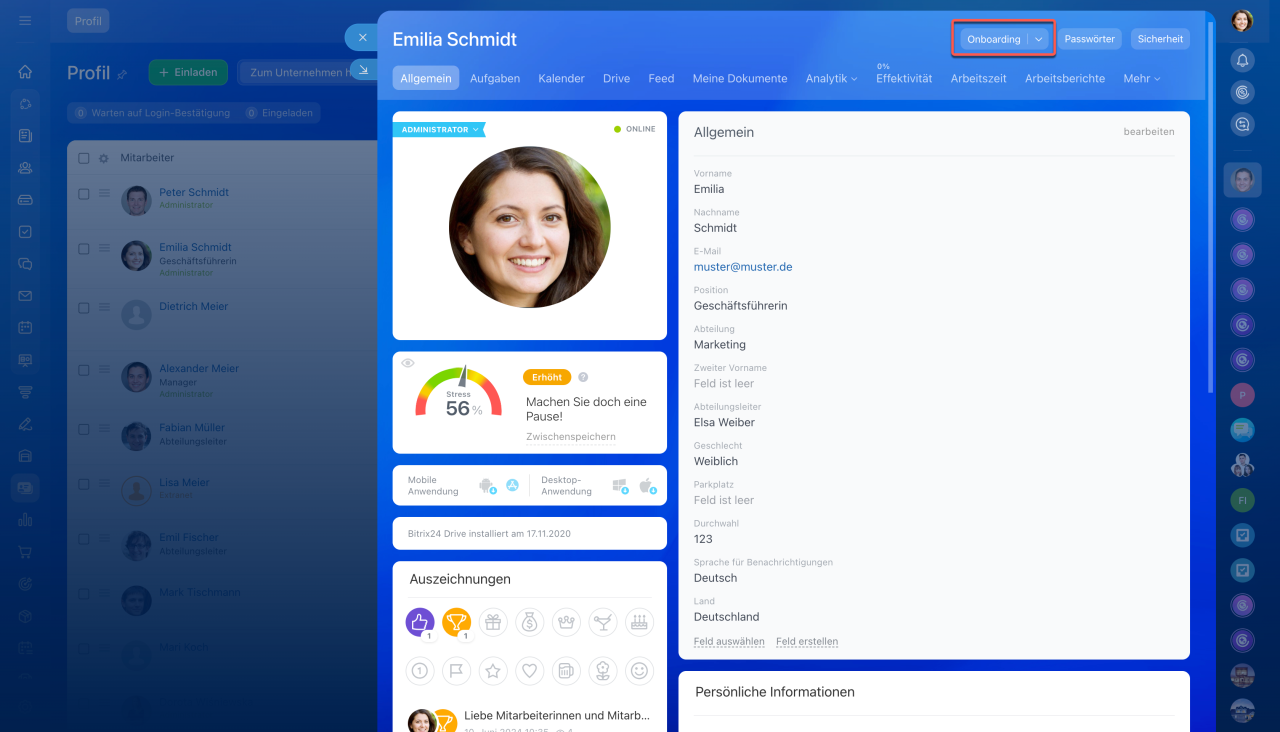This screenshot has height=732, width=1280.
Task: Open notifications bell in right sidebar
Action: tap(1242, 60)
